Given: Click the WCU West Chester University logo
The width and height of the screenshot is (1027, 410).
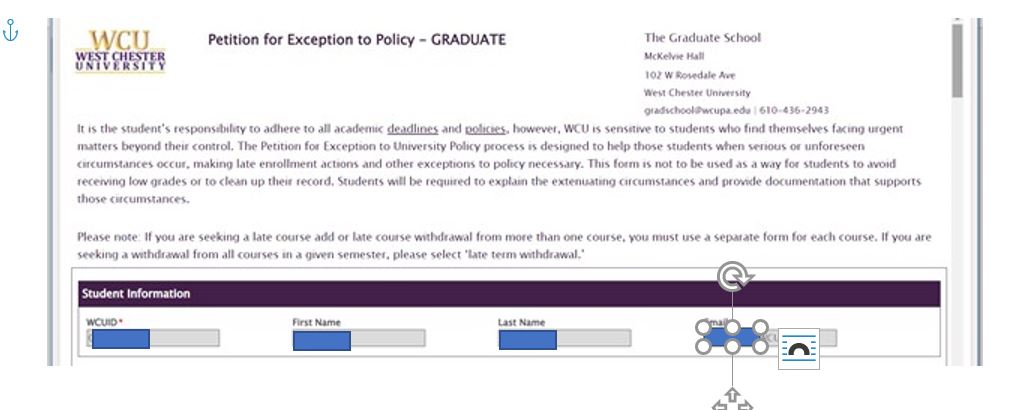Looking at the screenshot, I should pyautogui.click(x=121, y=51).
